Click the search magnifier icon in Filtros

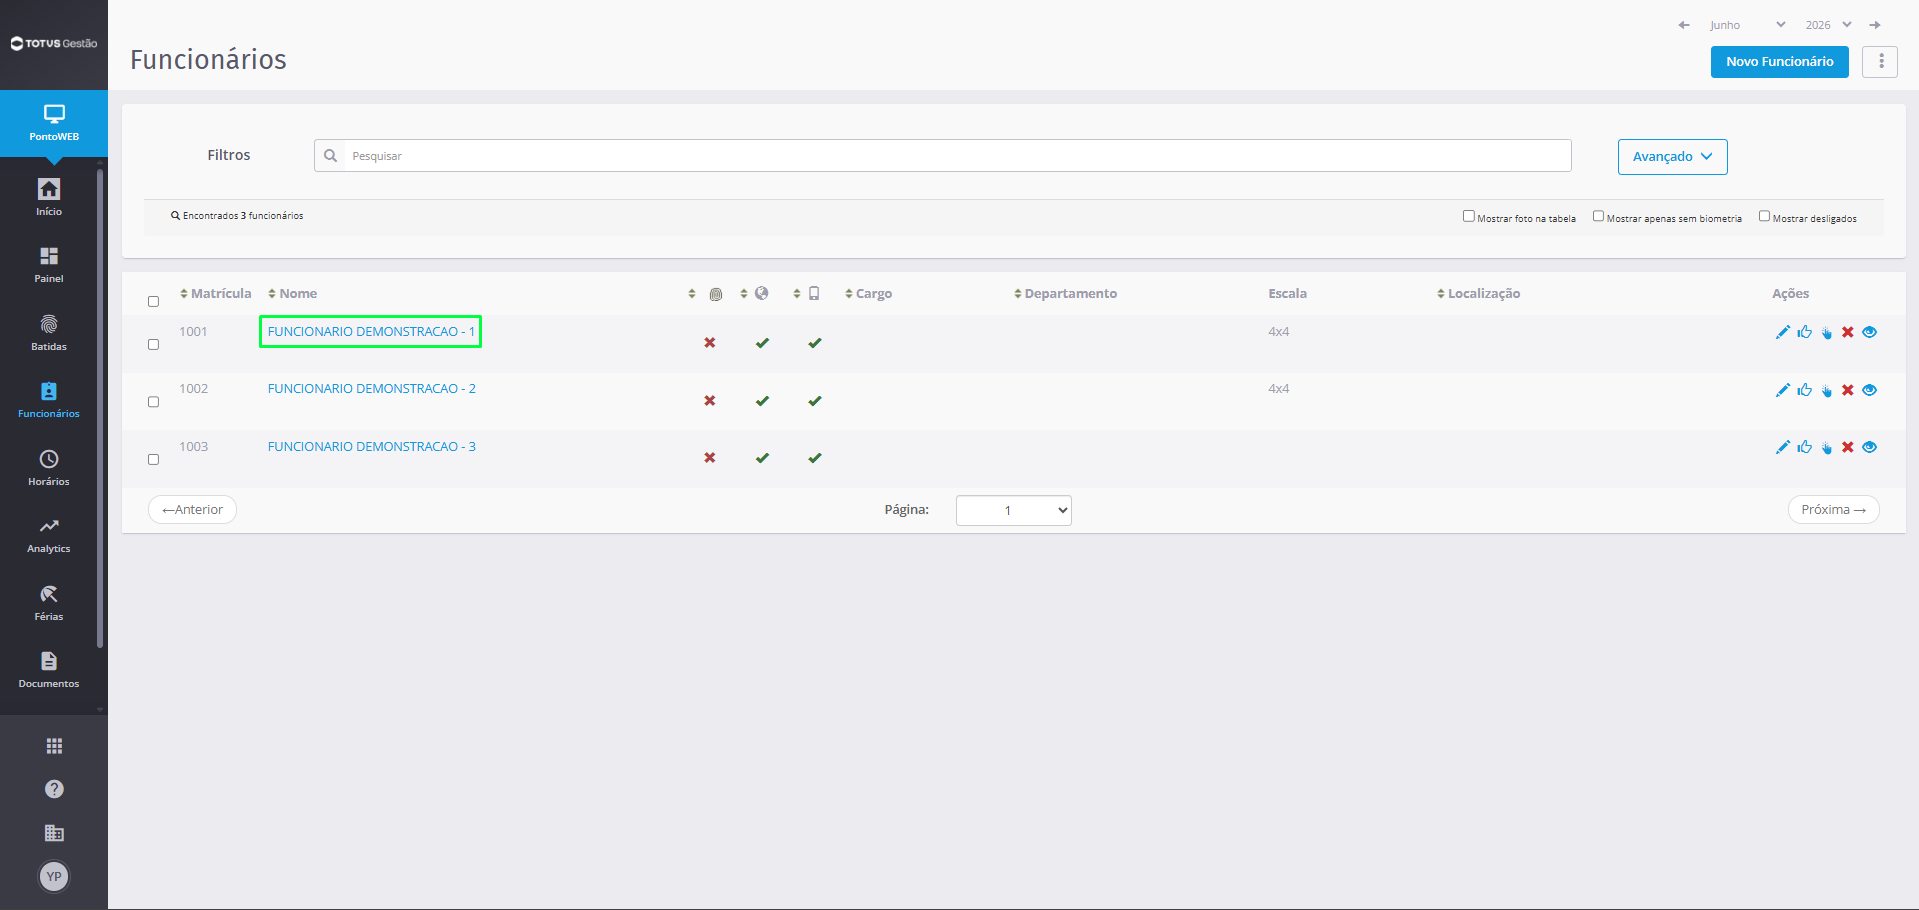click(x=330, y=156)
